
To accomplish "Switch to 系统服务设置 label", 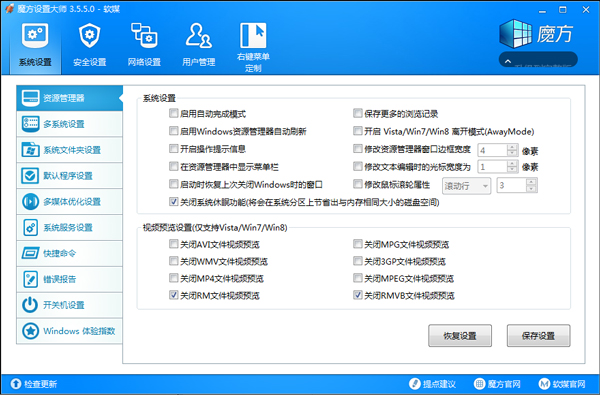I will [x=68, y=227].
